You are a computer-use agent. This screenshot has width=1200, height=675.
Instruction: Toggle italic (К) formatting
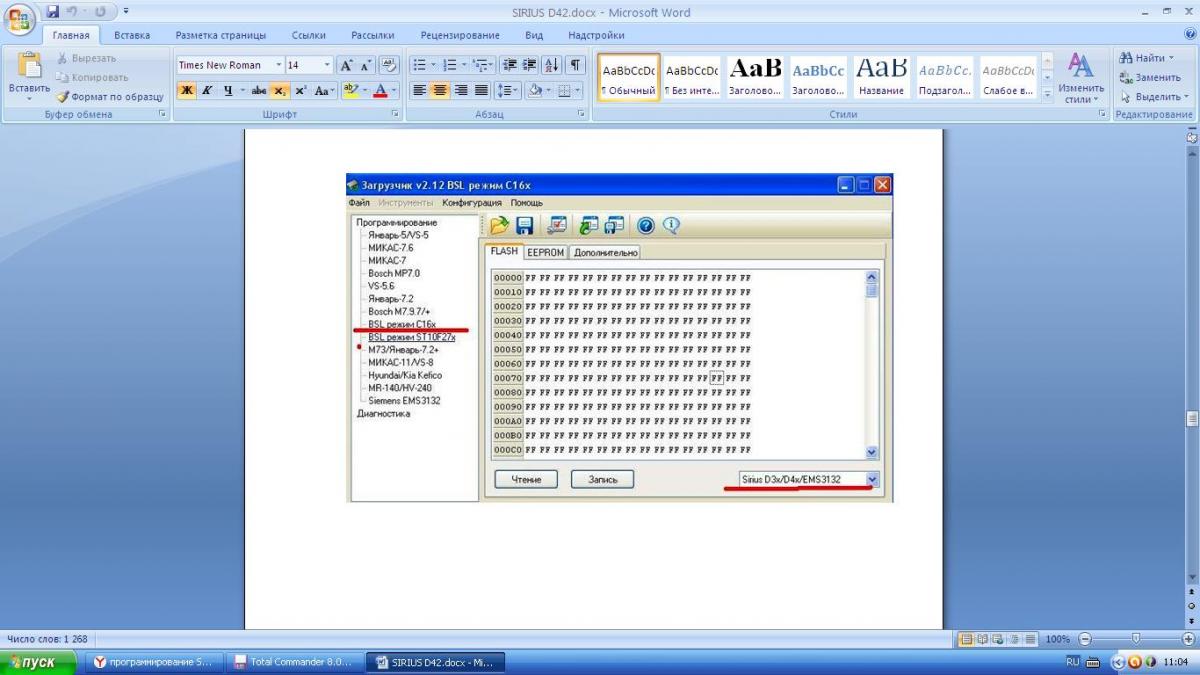pos(207,91)
